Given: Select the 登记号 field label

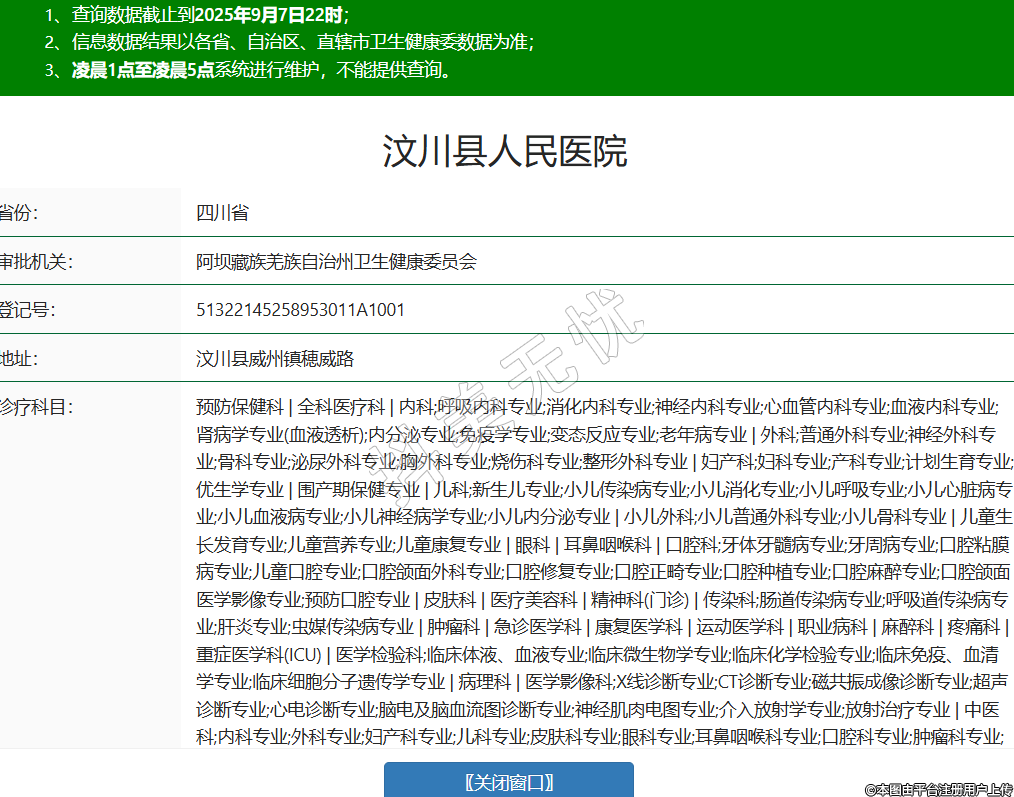Looking at the screenshot, I should pyautogui.click(x=27, y=310).
